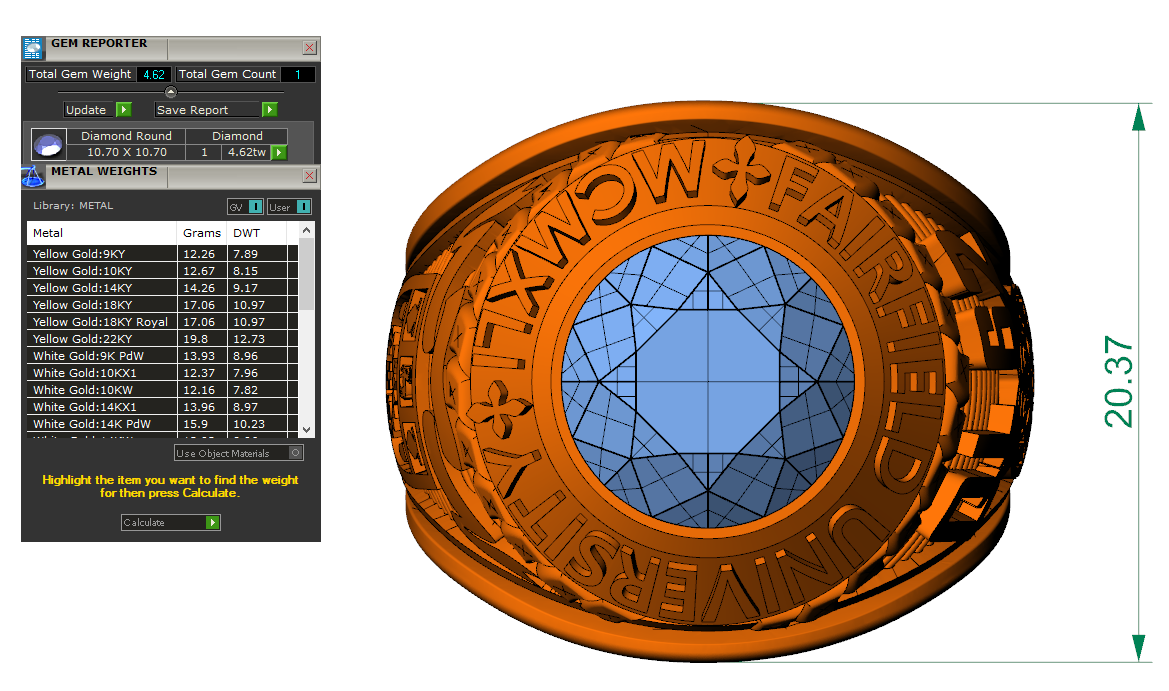Collapse the gem report with the divider arrow
The image size is (1169, 691).
tap(170, 92)
